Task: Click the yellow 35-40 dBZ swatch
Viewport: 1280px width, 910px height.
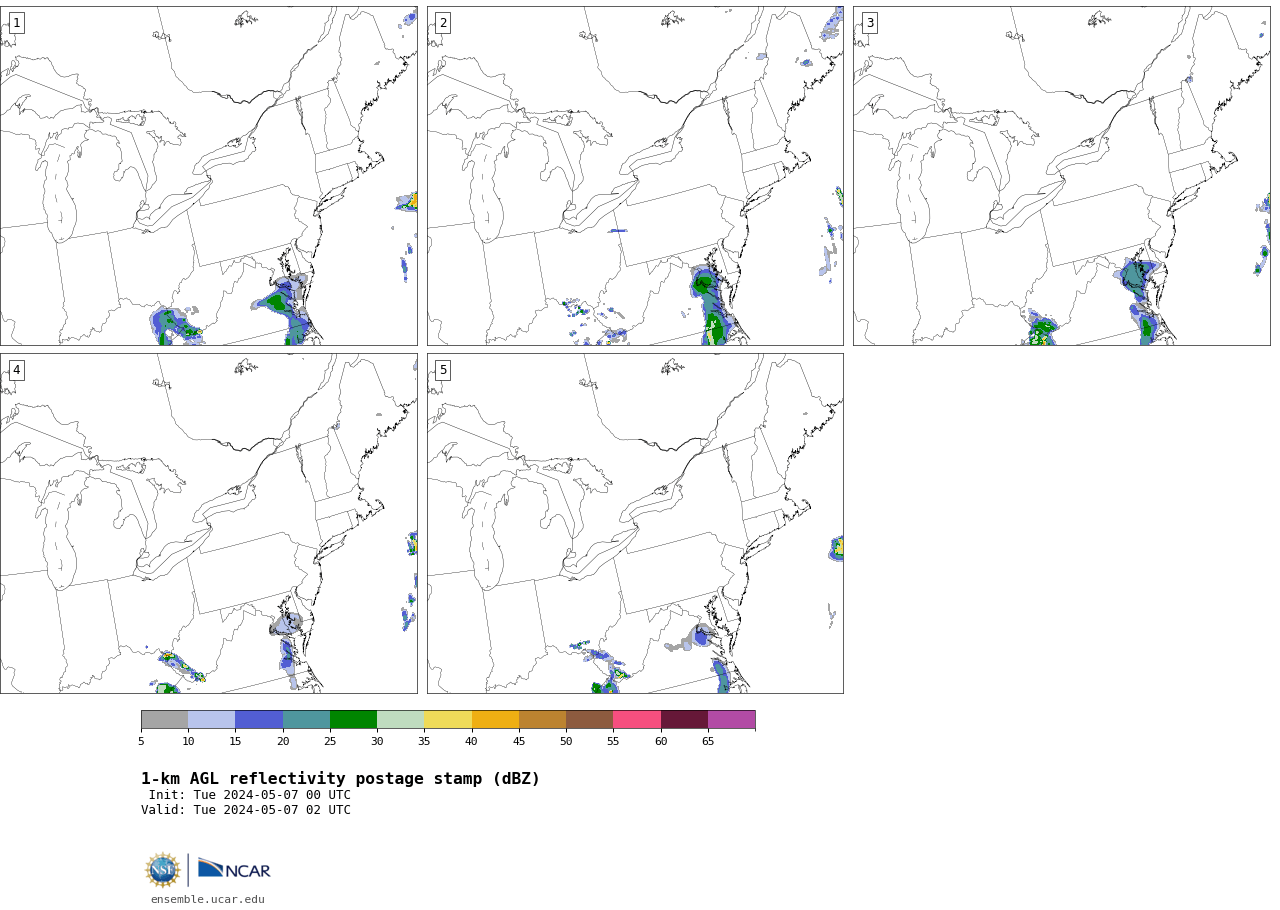Action: [448, 720]
